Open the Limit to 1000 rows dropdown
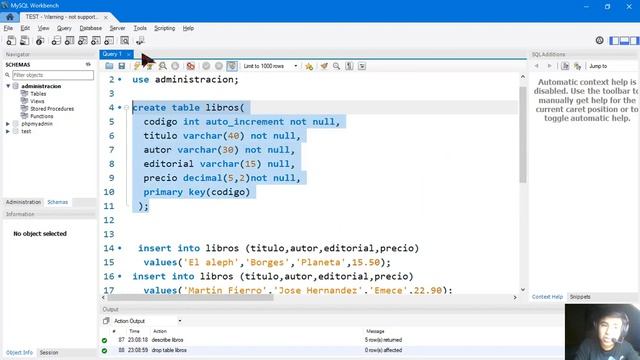Screen dimensions: 640x360 [x=270, y=66]
